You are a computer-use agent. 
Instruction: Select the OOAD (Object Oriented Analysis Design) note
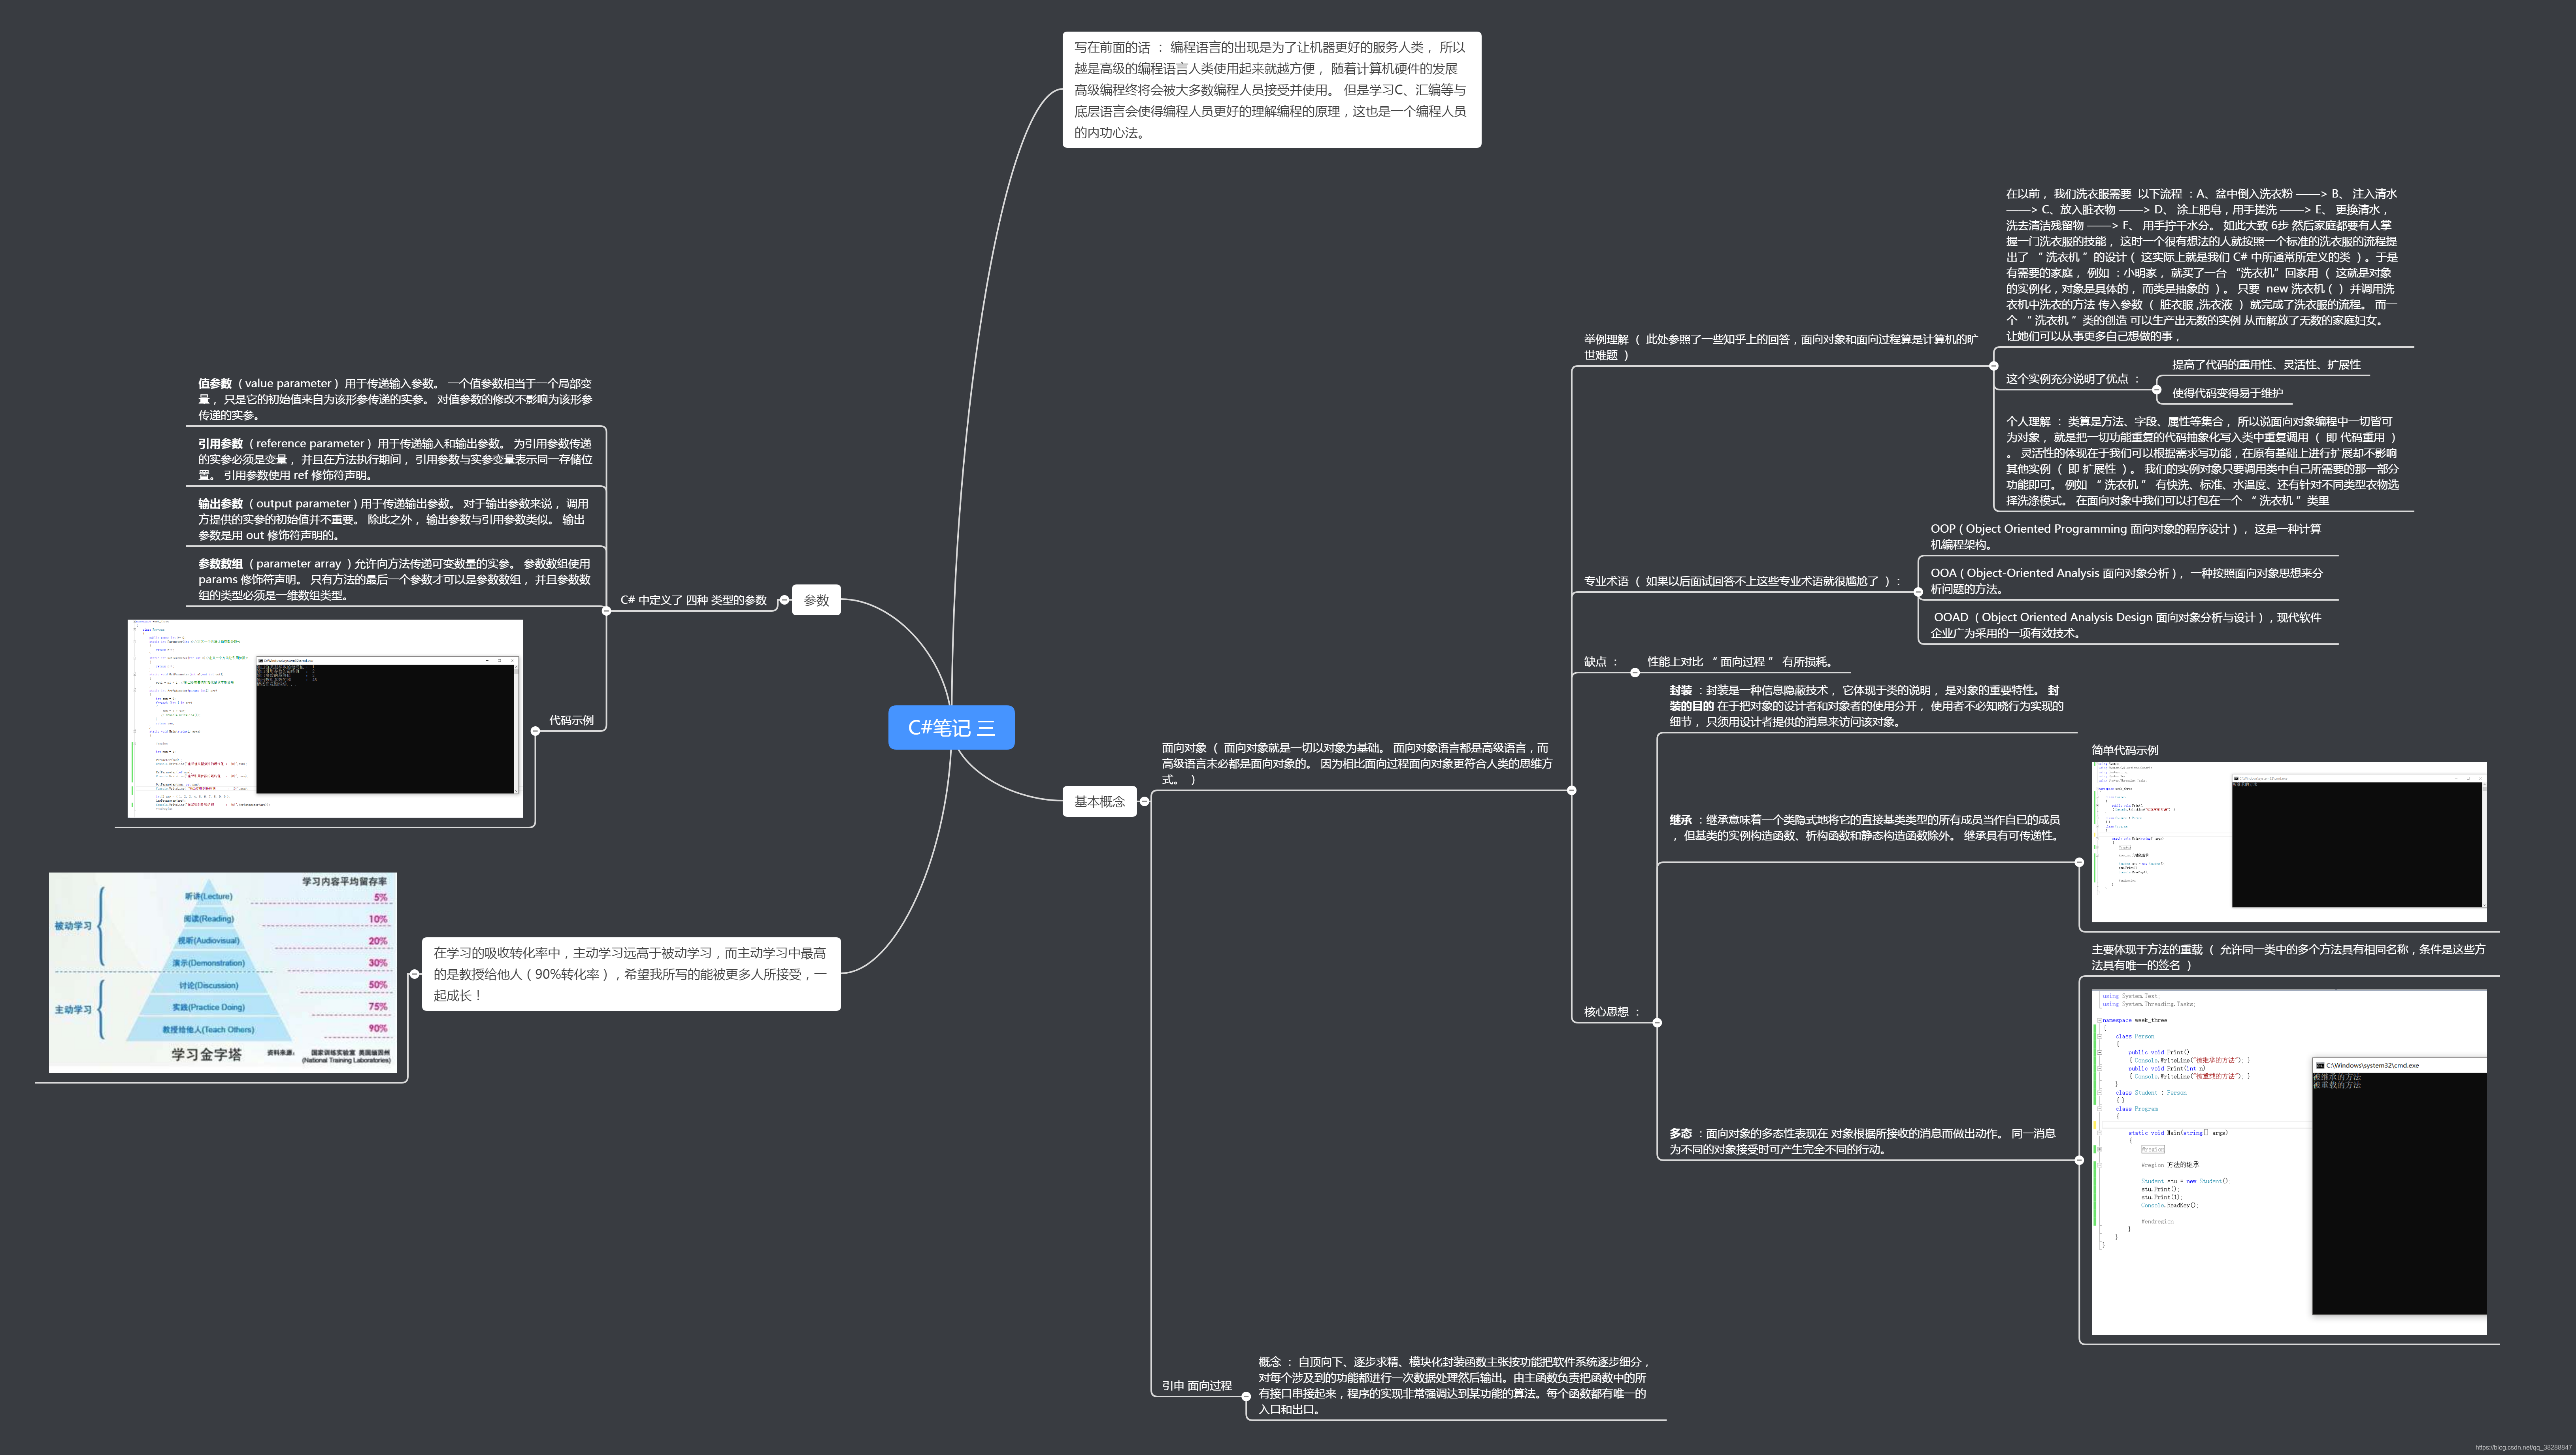(x=2126, y=625)
